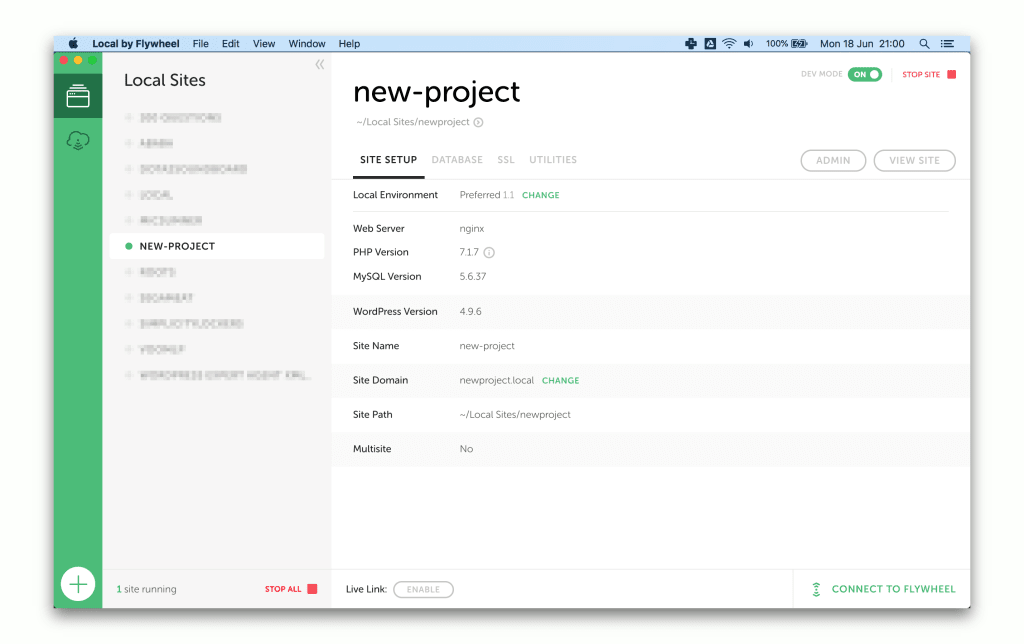This screenshot has width=1024, height=644.
Task: Open the cloud connect sidebar icon
Action: 78,140
